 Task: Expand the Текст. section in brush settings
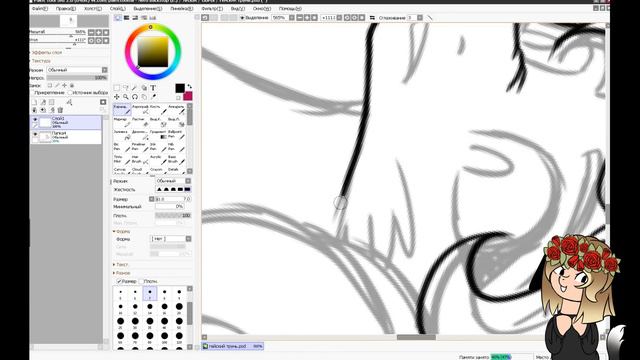pyautogui.click(x=114, y=264)
